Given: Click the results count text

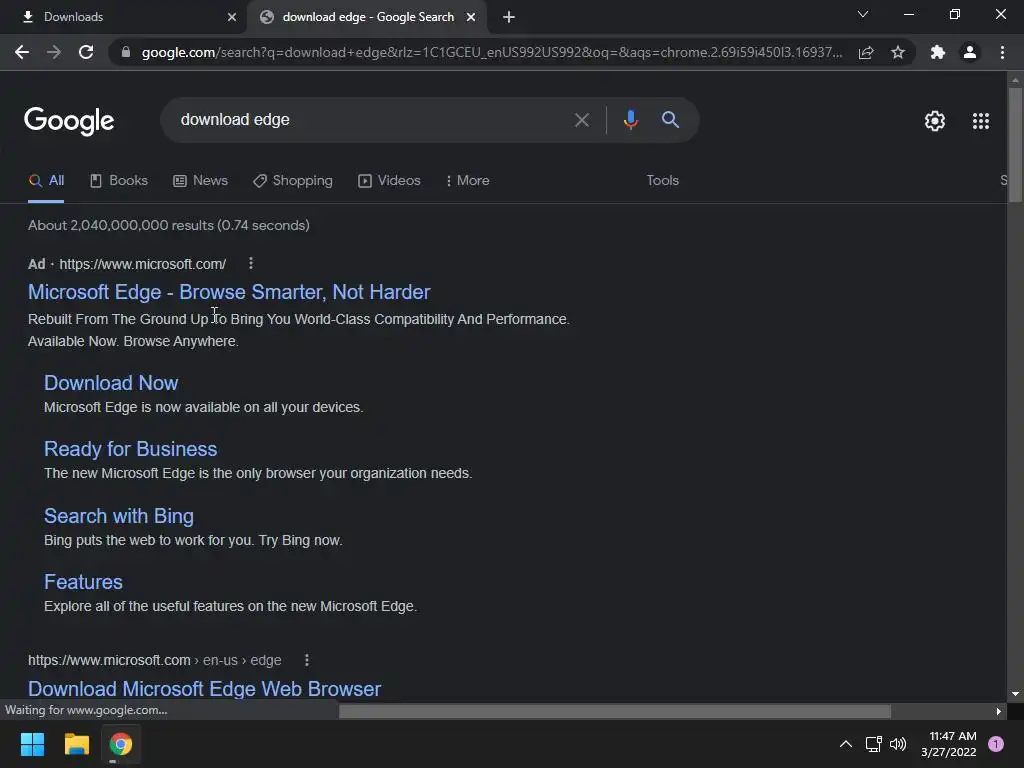Looking at the screenshot, I should point(168,225).
